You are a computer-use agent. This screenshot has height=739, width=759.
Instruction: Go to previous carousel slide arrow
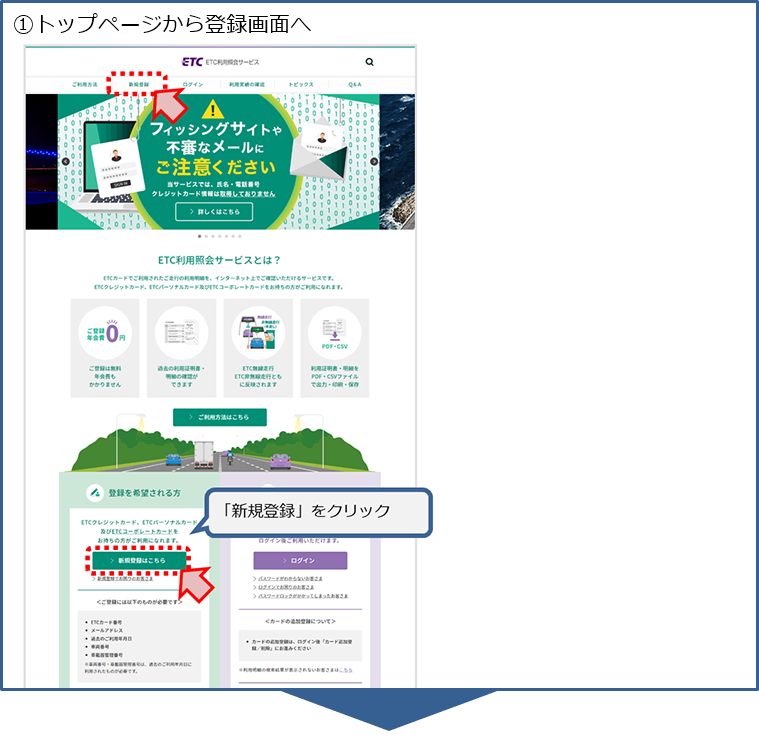(x=66, y=162)
